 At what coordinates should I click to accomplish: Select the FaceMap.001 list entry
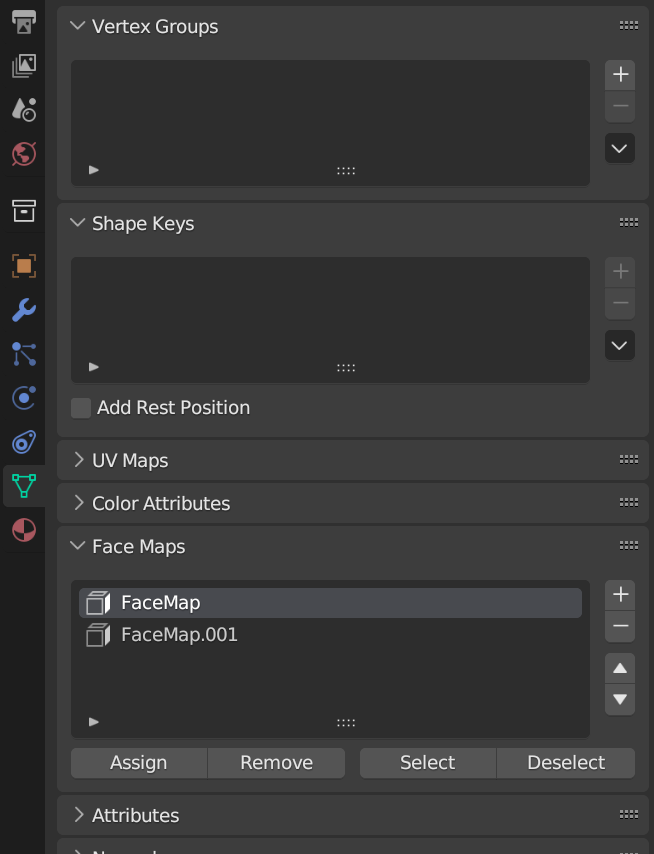180,635
